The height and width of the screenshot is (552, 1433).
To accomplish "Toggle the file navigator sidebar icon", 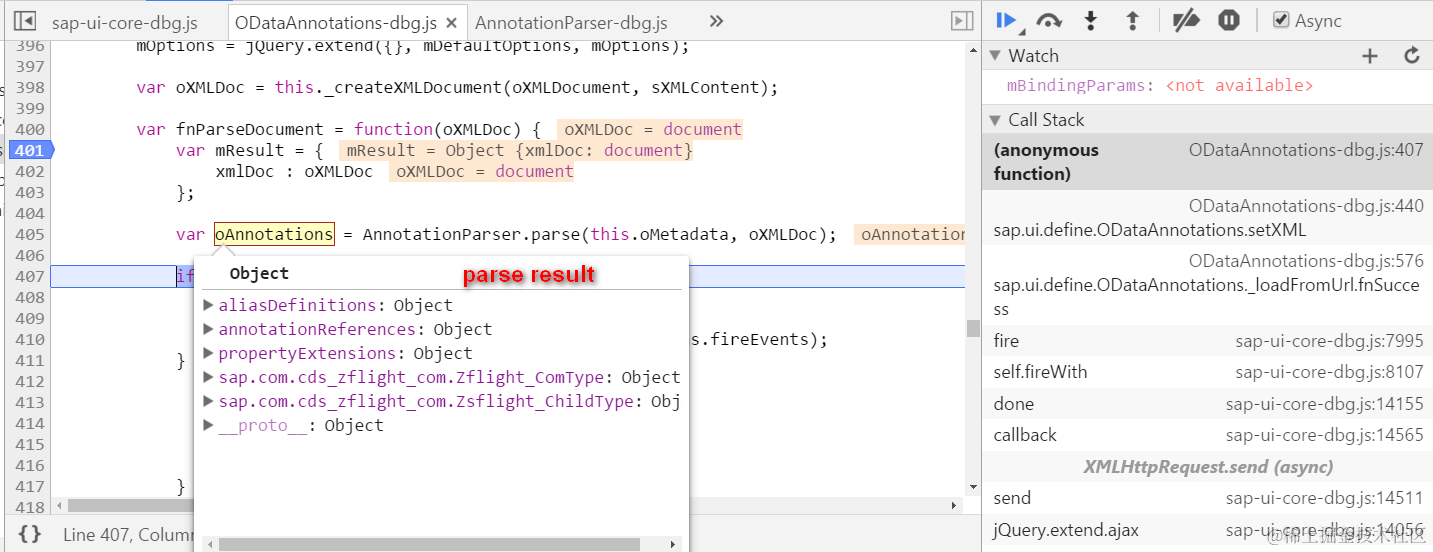I will pyautogui.click(x=27, y=21).
